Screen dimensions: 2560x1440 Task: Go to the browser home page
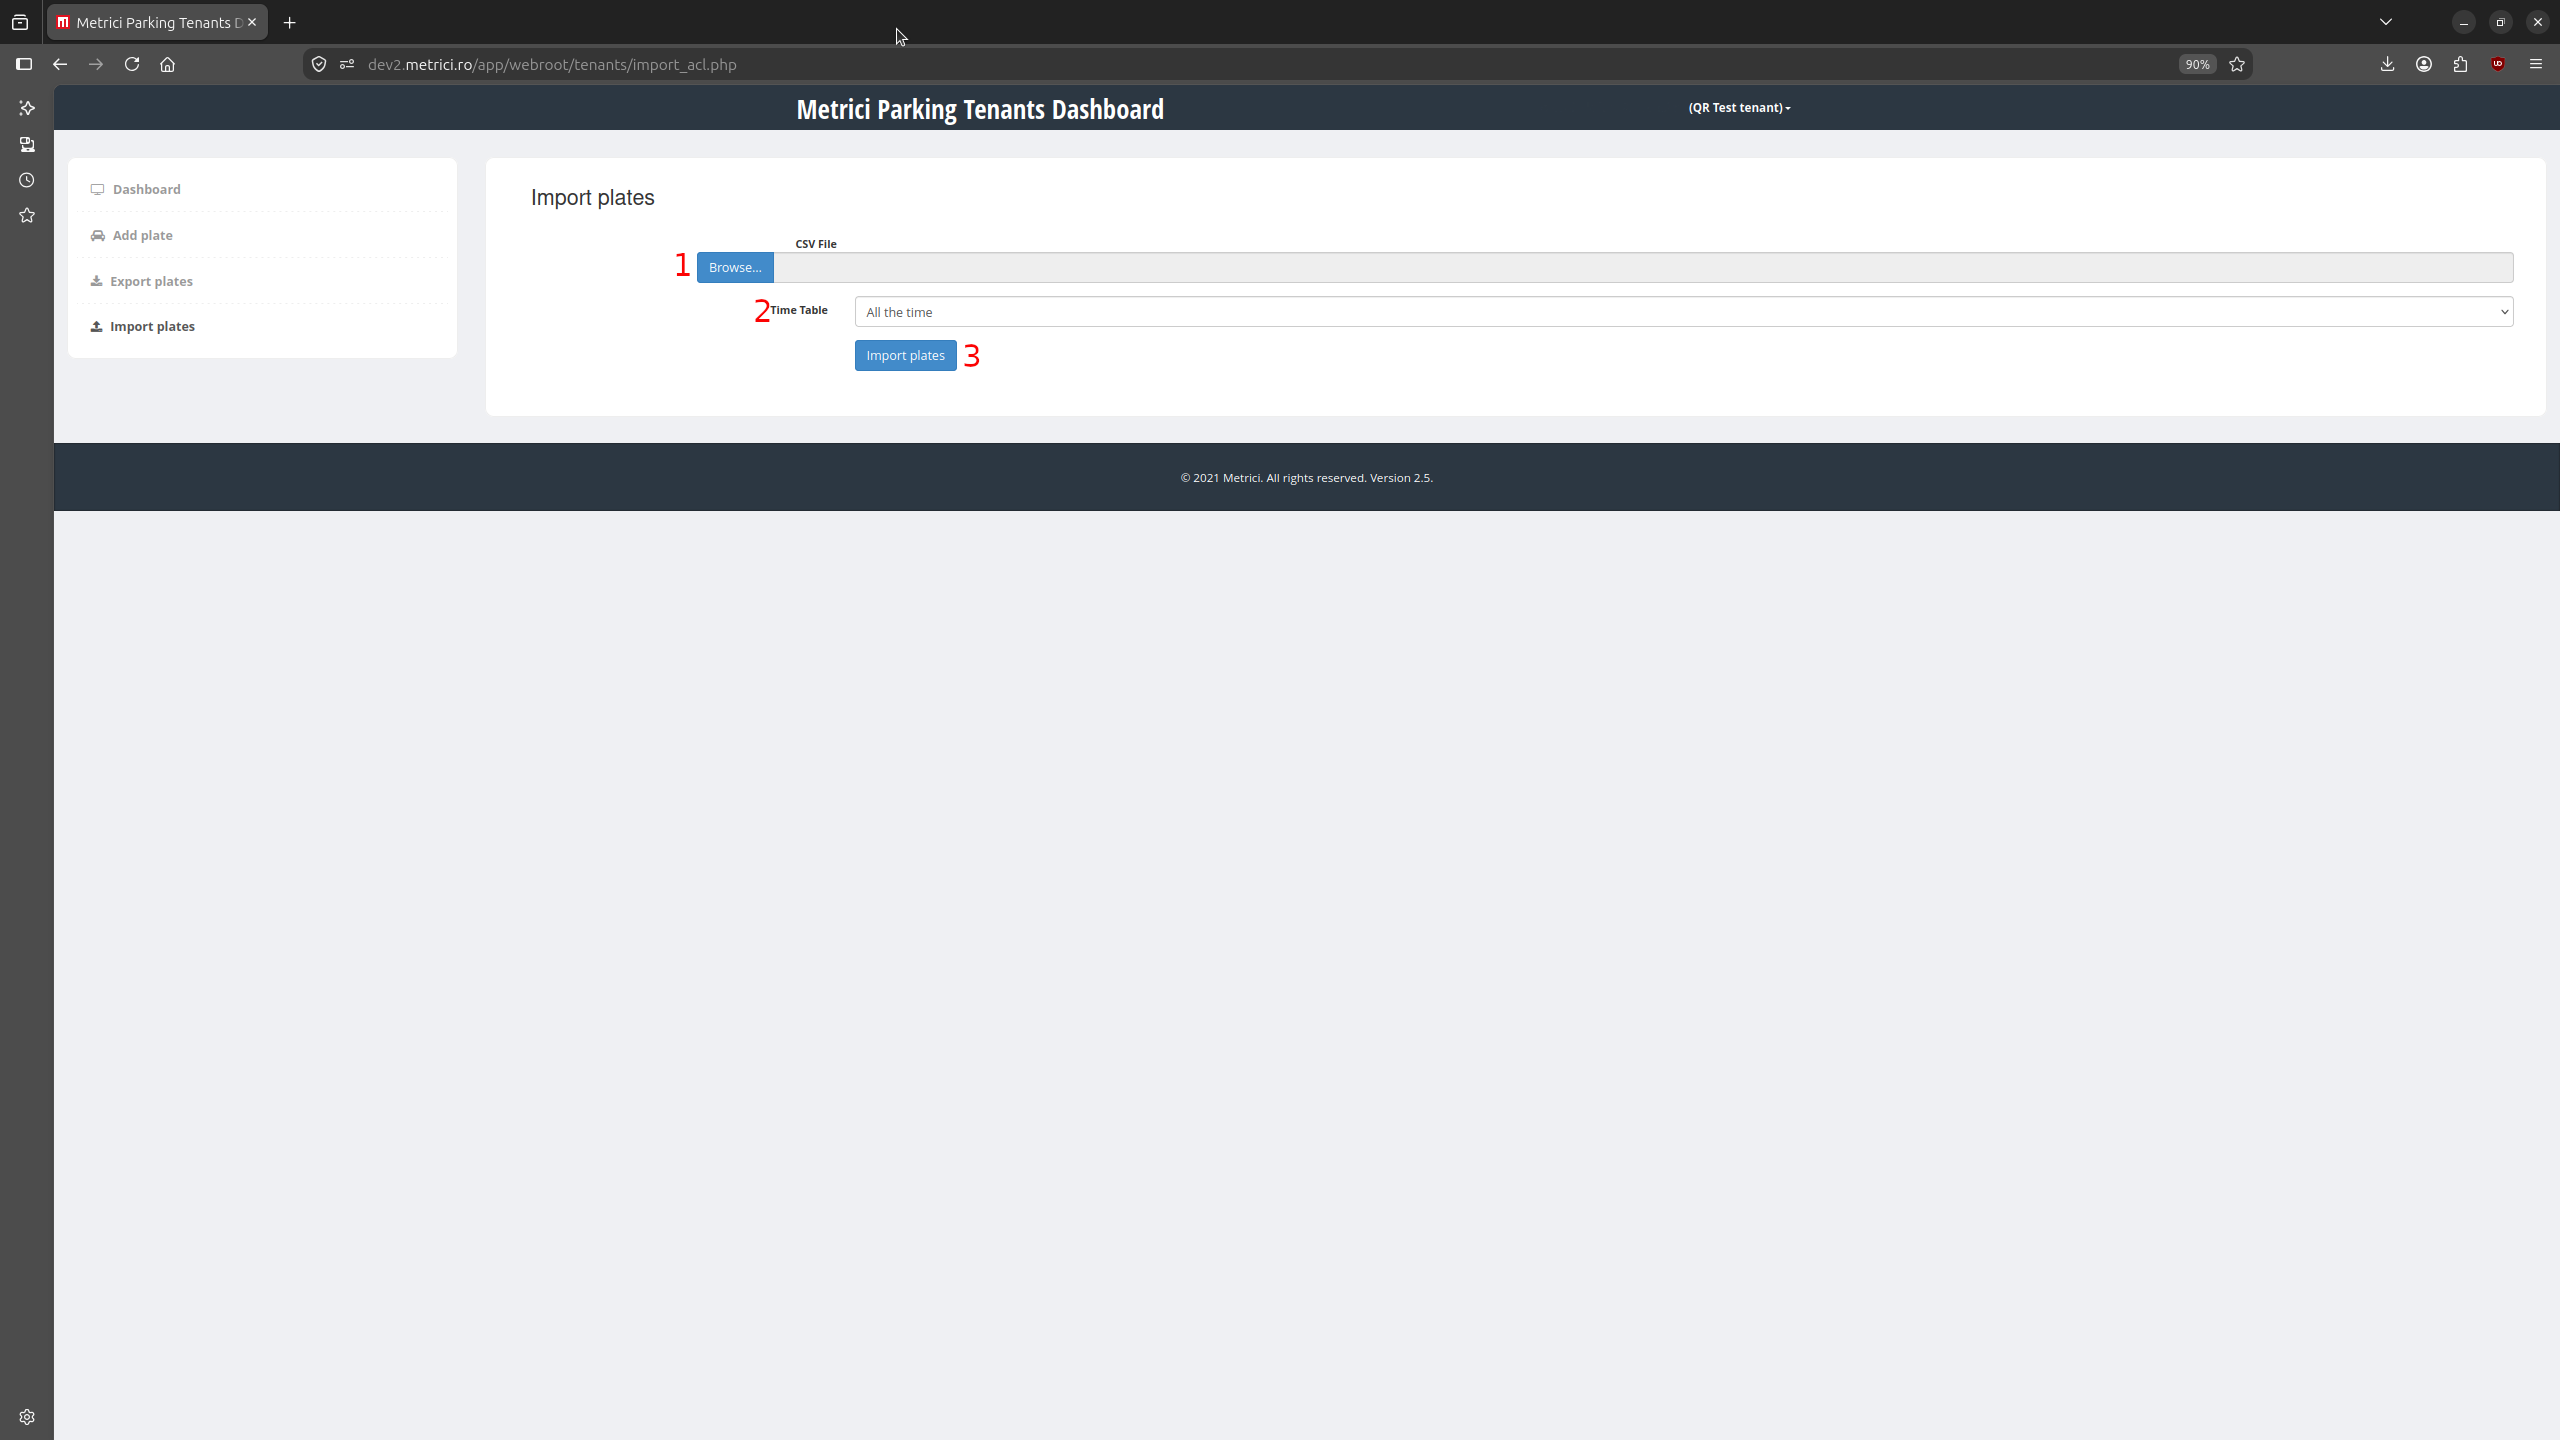click(168, 64)
